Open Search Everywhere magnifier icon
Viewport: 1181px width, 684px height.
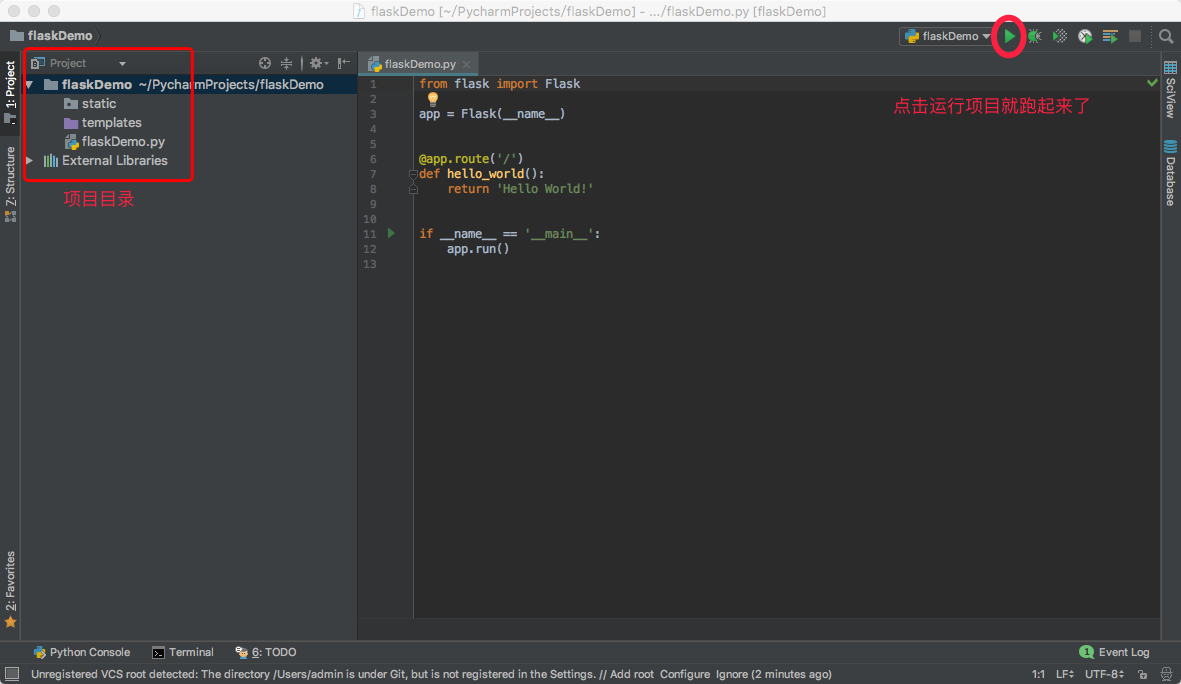pyautogui.click(x=1166, y=36)
